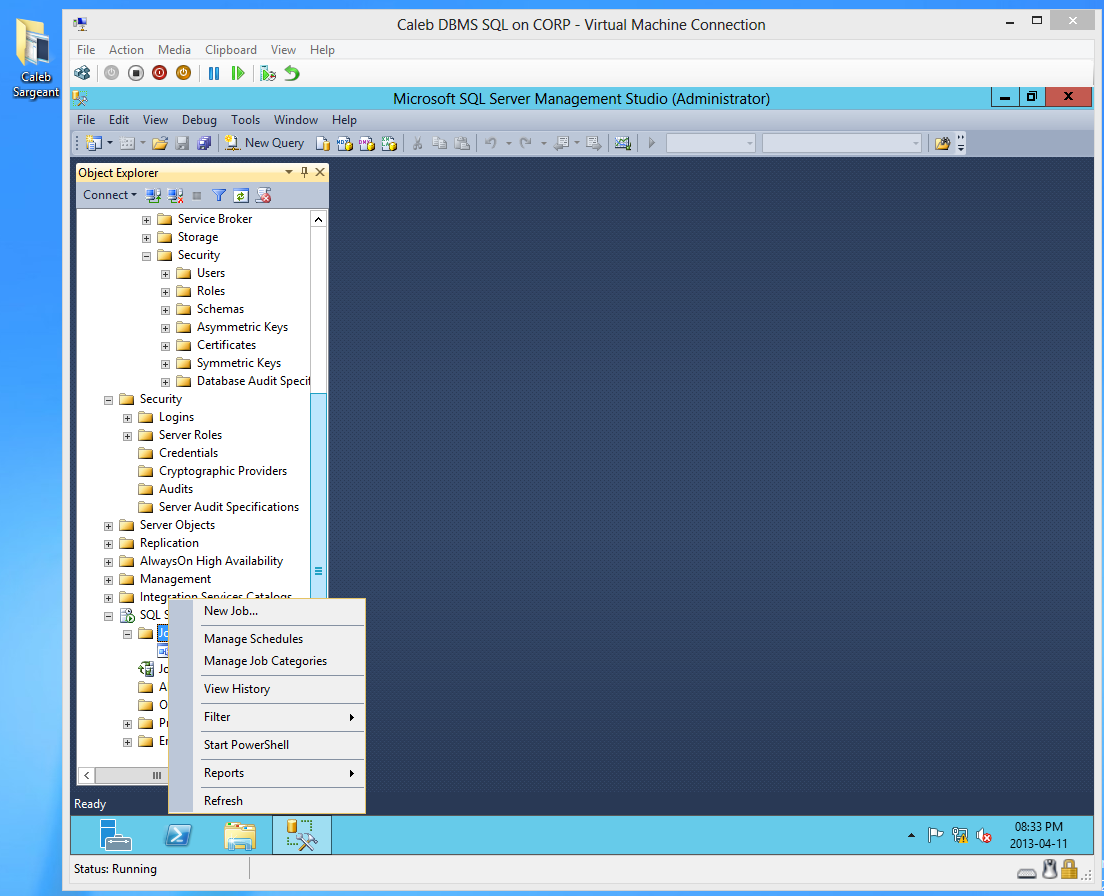
Task: Expand the Server Roles node
Action: (127, 436)
